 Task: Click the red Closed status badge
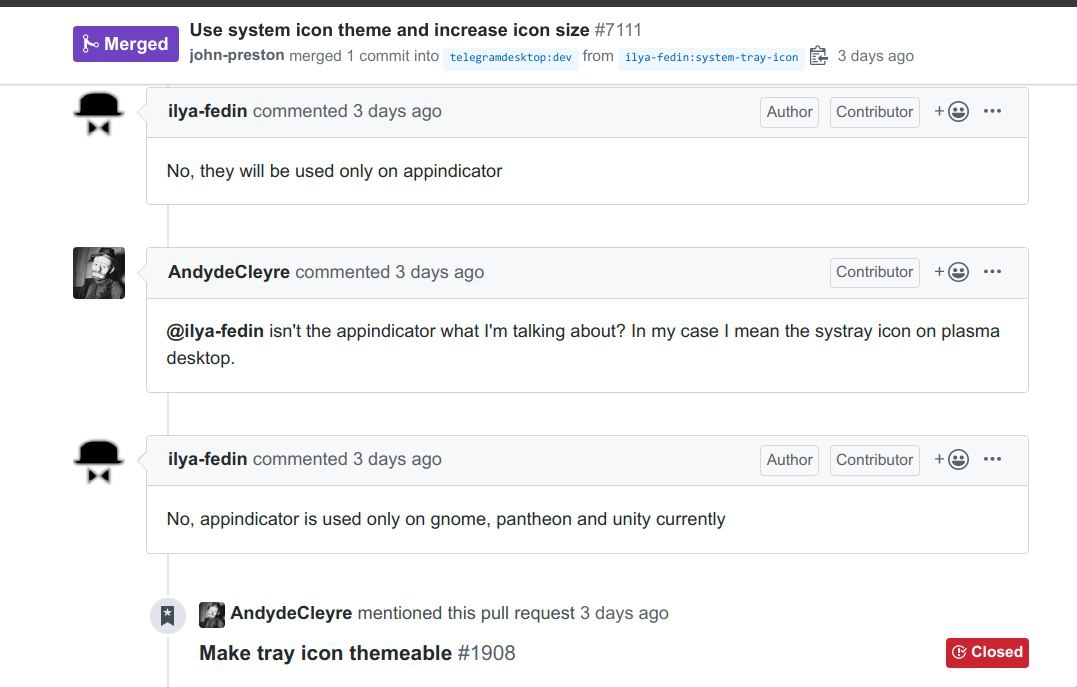pyautogui.click(x=987, y=652)
